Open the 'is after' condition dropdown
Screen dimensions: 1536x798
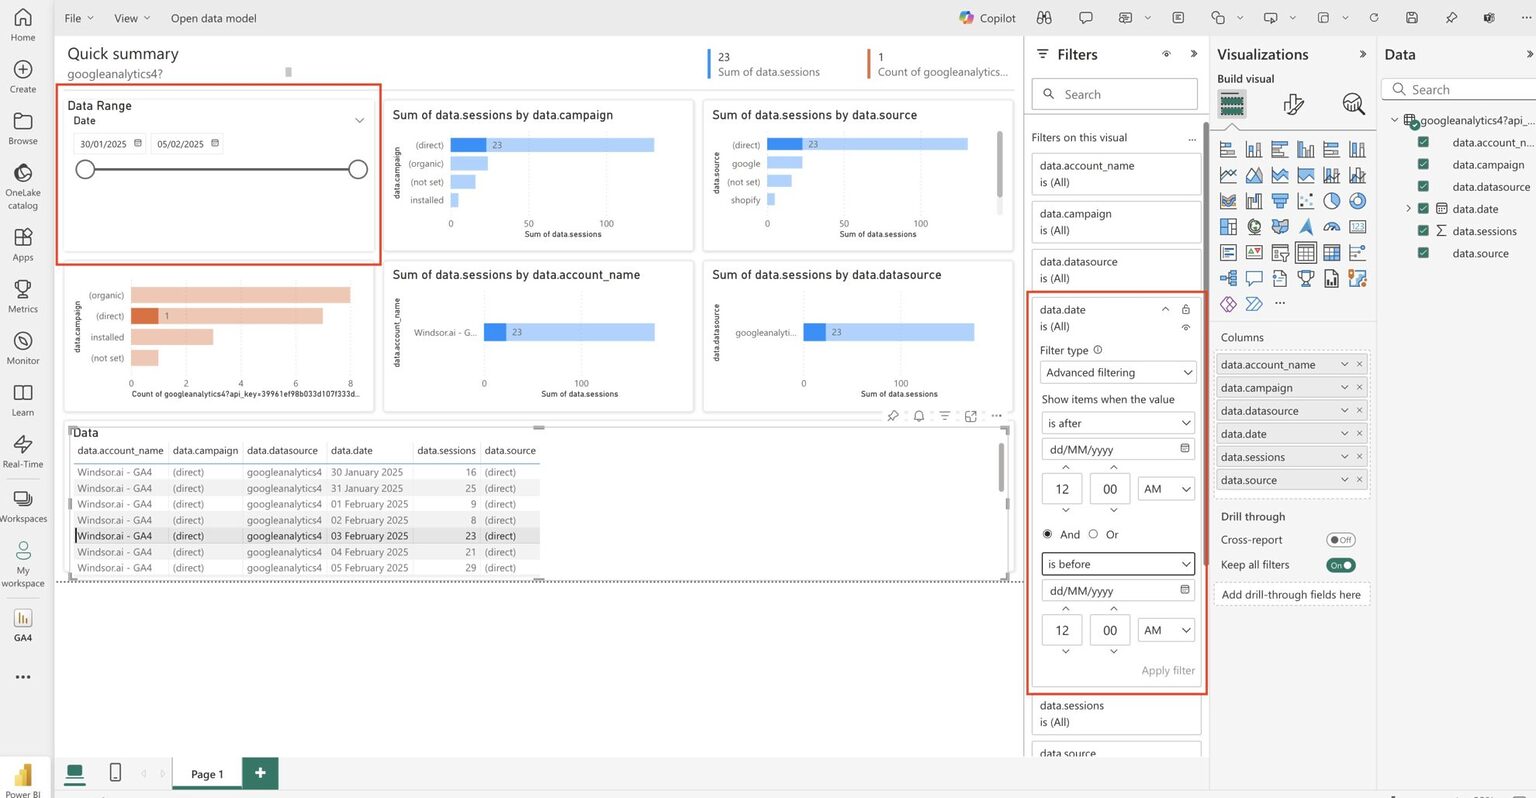point(1118,423)
